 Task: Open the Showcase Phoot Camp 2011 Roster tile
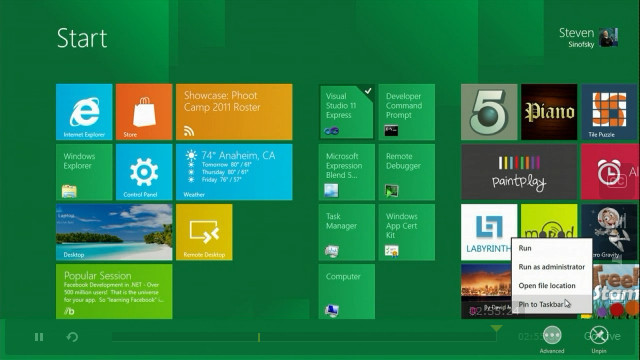(234, 112)
